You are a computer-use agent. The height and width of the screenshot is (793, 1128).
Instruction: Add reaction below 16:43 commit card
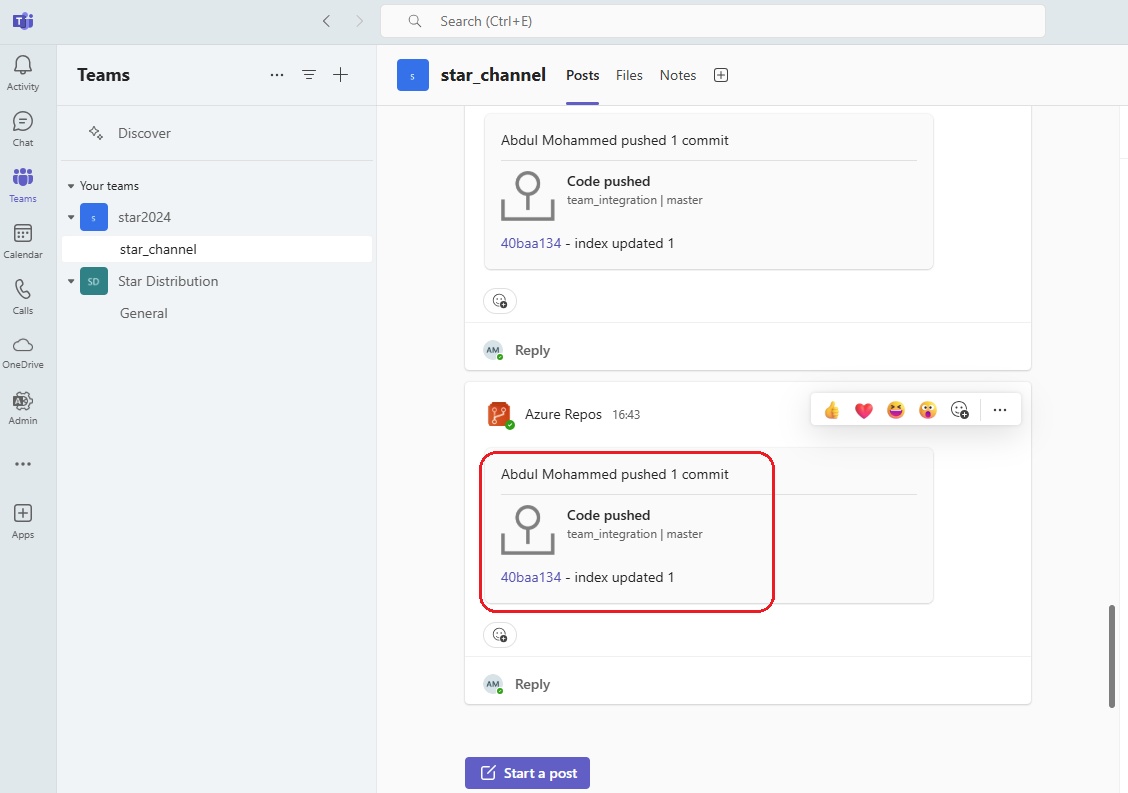[500, 635]
